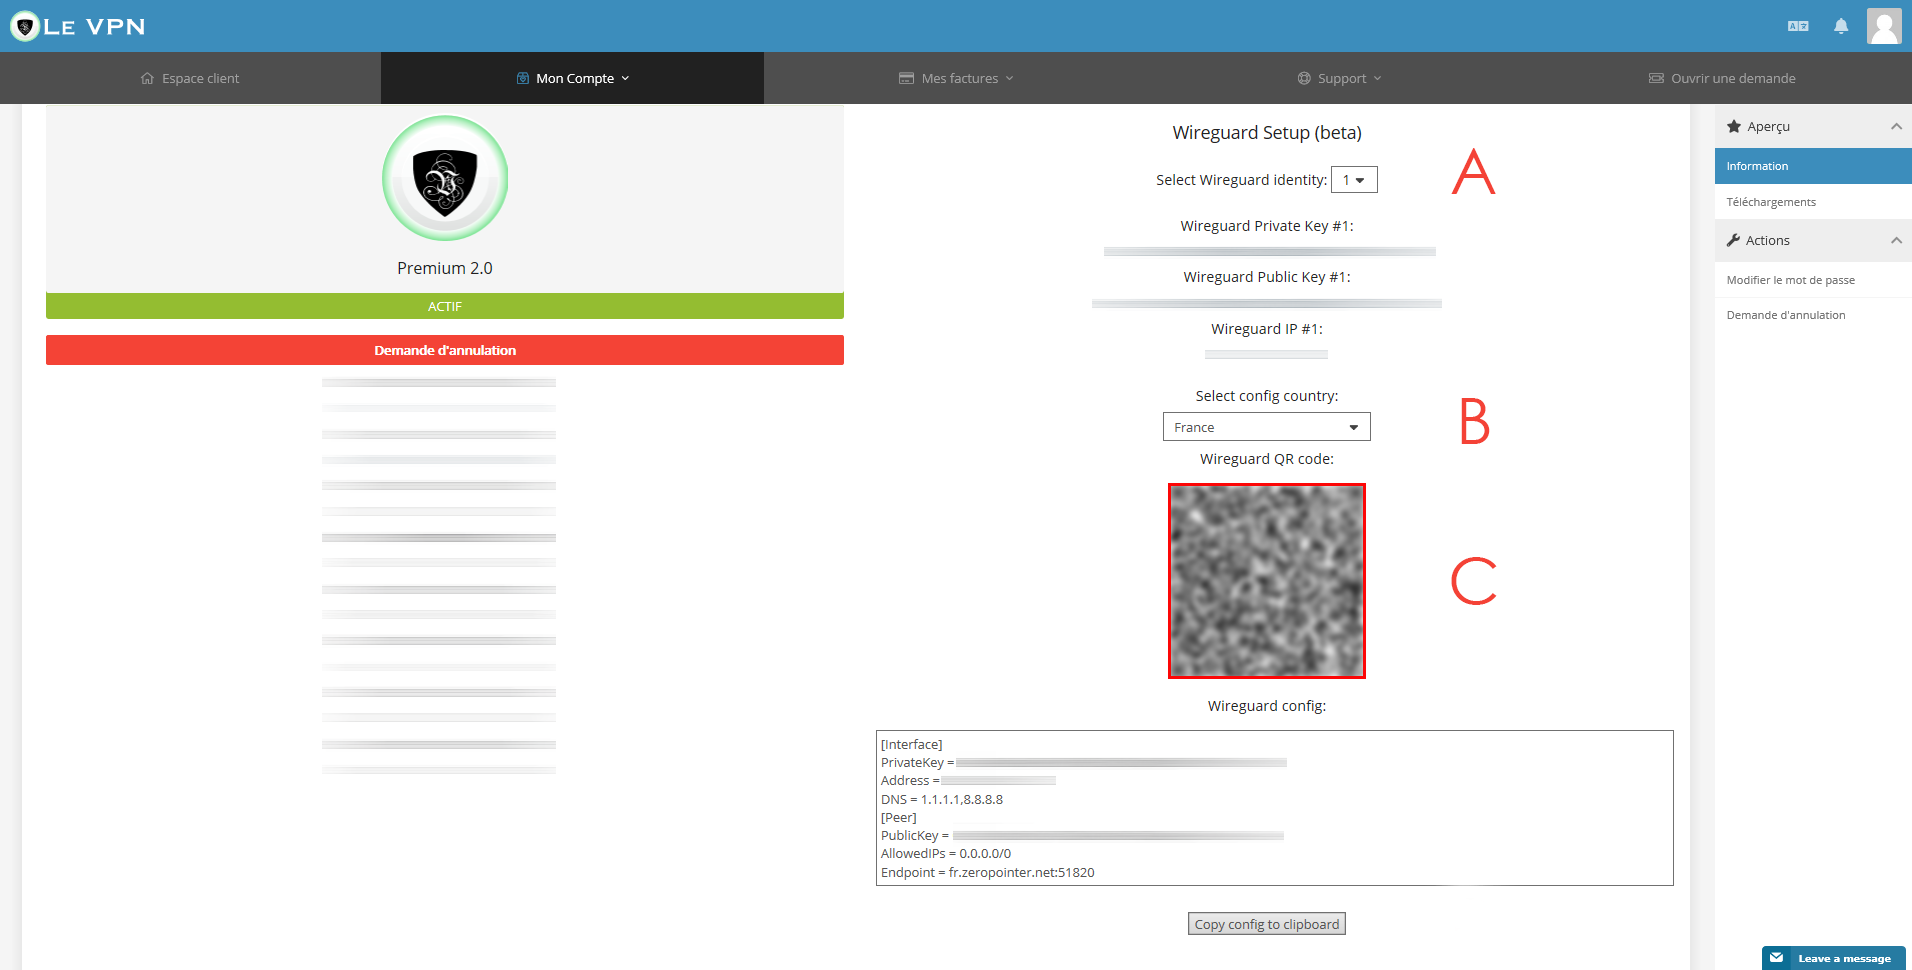Image resolution: width=1912 pixels, height=970 pixels.
Task: Click the Premium 2.0 shield logo
Action: (x=445, y=178)
